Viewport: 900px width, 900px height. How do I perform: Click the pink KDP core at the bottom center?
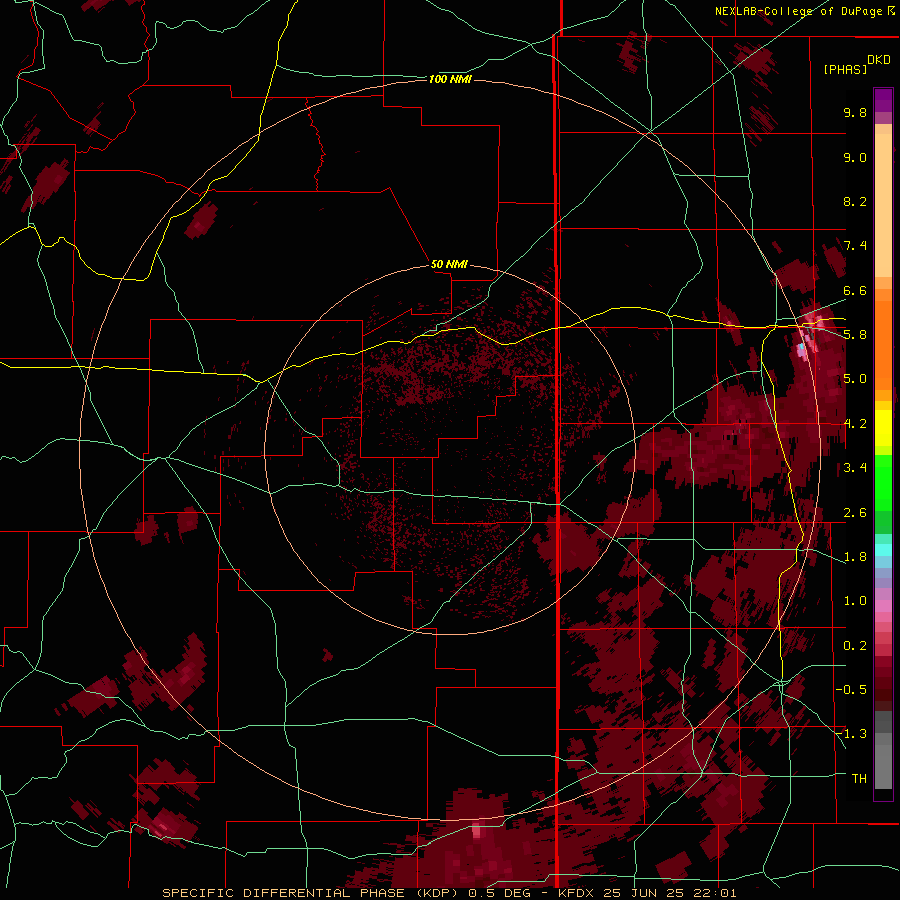tap(476, 831)
